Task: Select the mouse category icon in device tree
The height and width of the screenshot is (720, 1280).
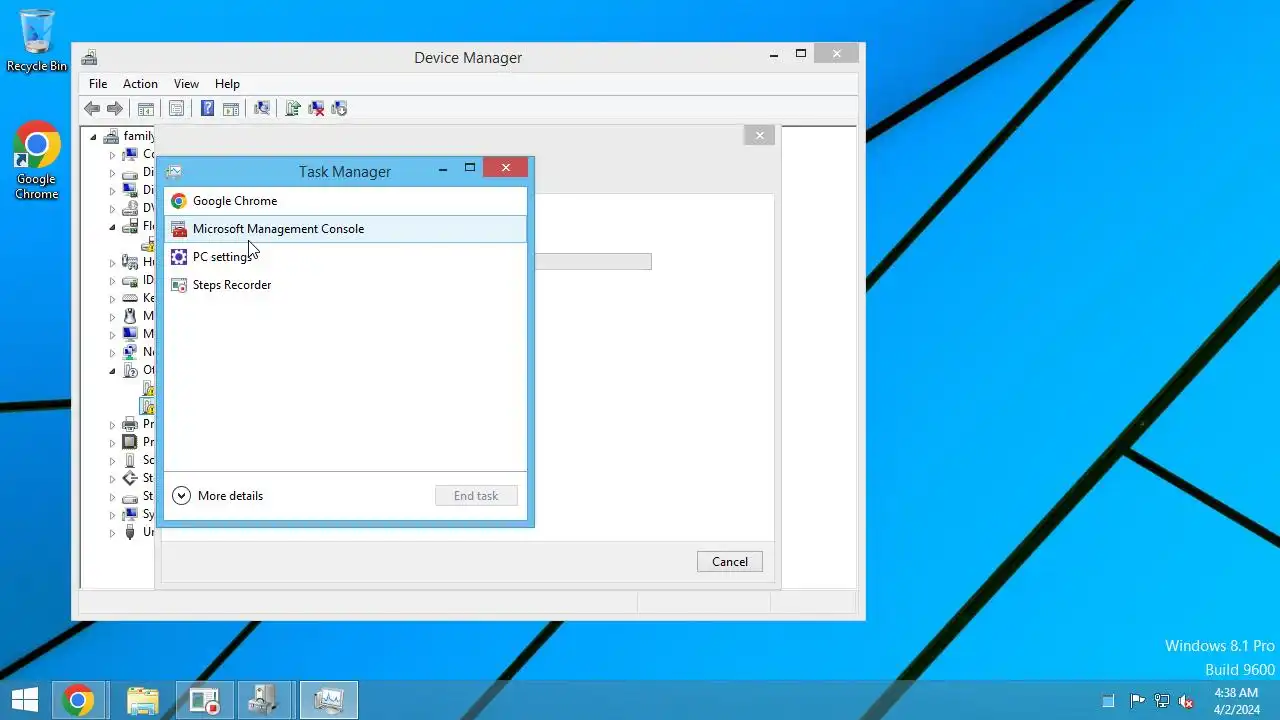Action: click(x=130, y=316)
